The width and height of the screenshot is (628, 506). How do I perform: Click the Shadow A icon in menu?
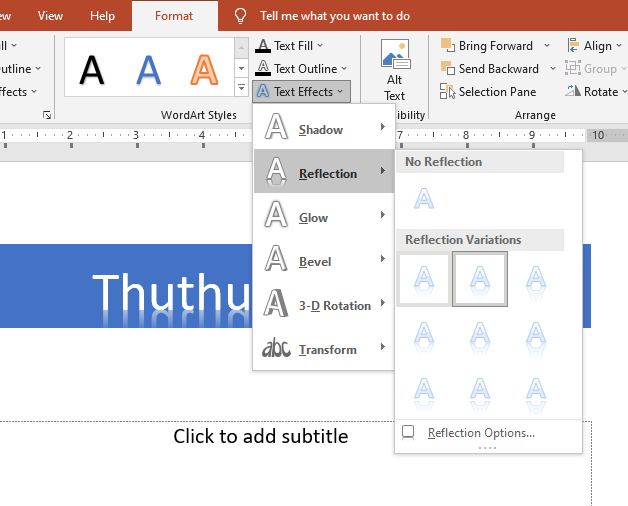click(276, 127)
